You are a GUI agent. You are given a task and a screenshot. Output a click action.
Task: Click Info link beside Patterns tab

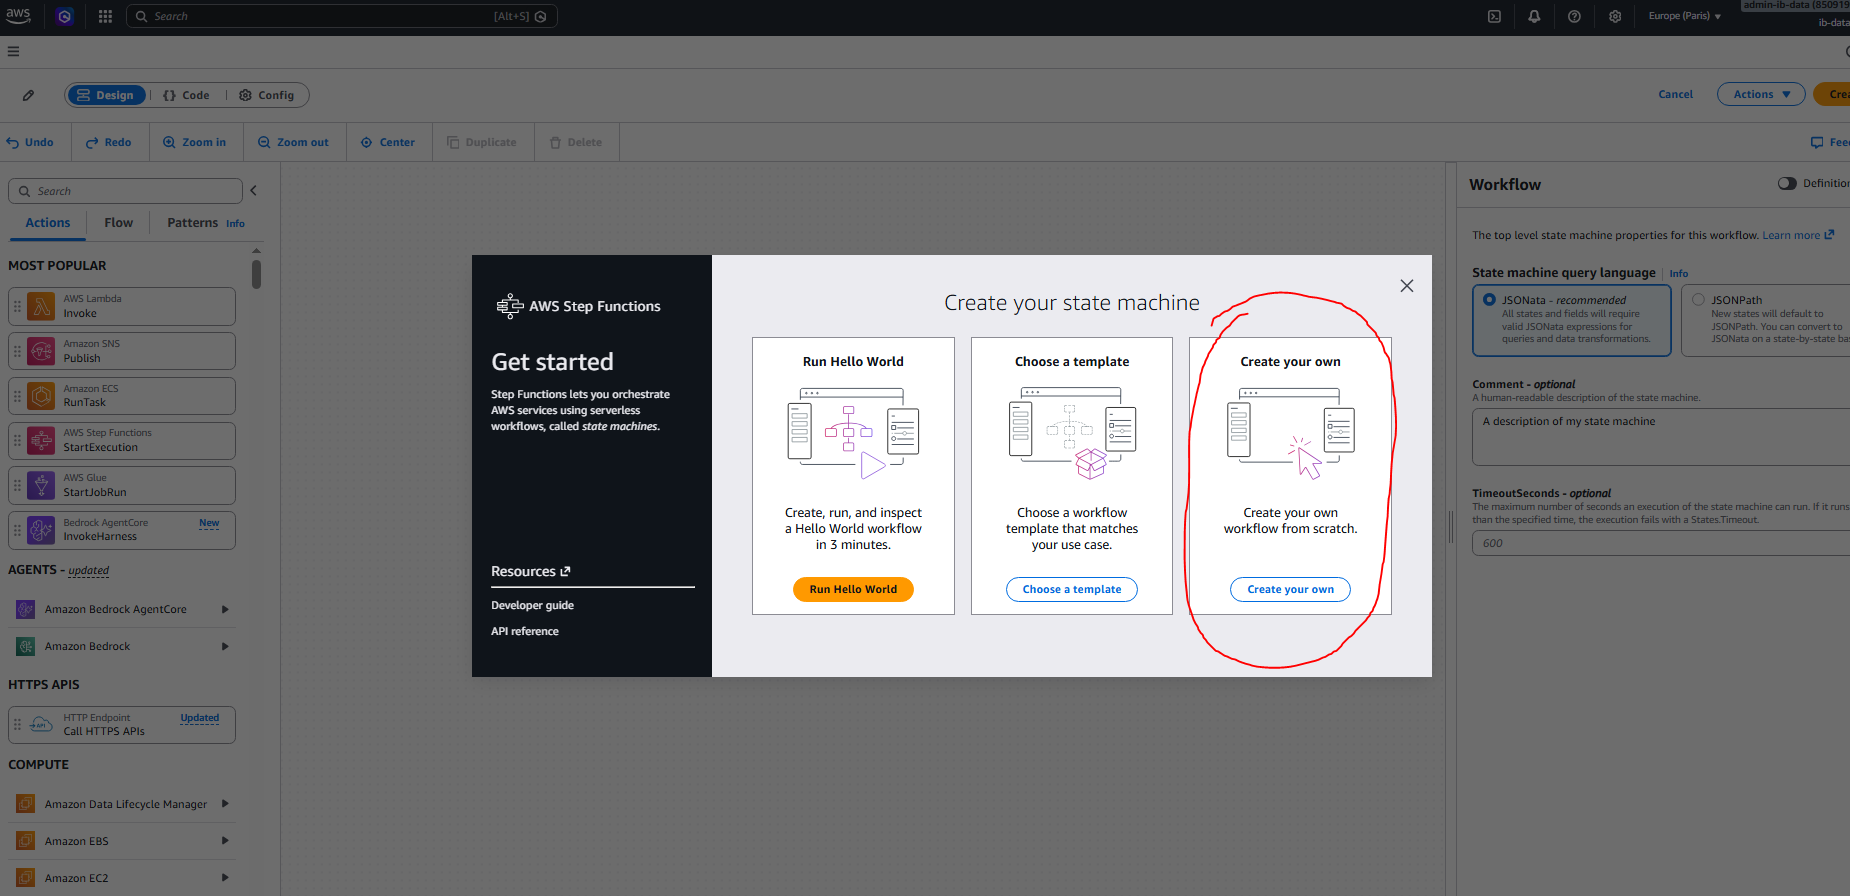235,224
